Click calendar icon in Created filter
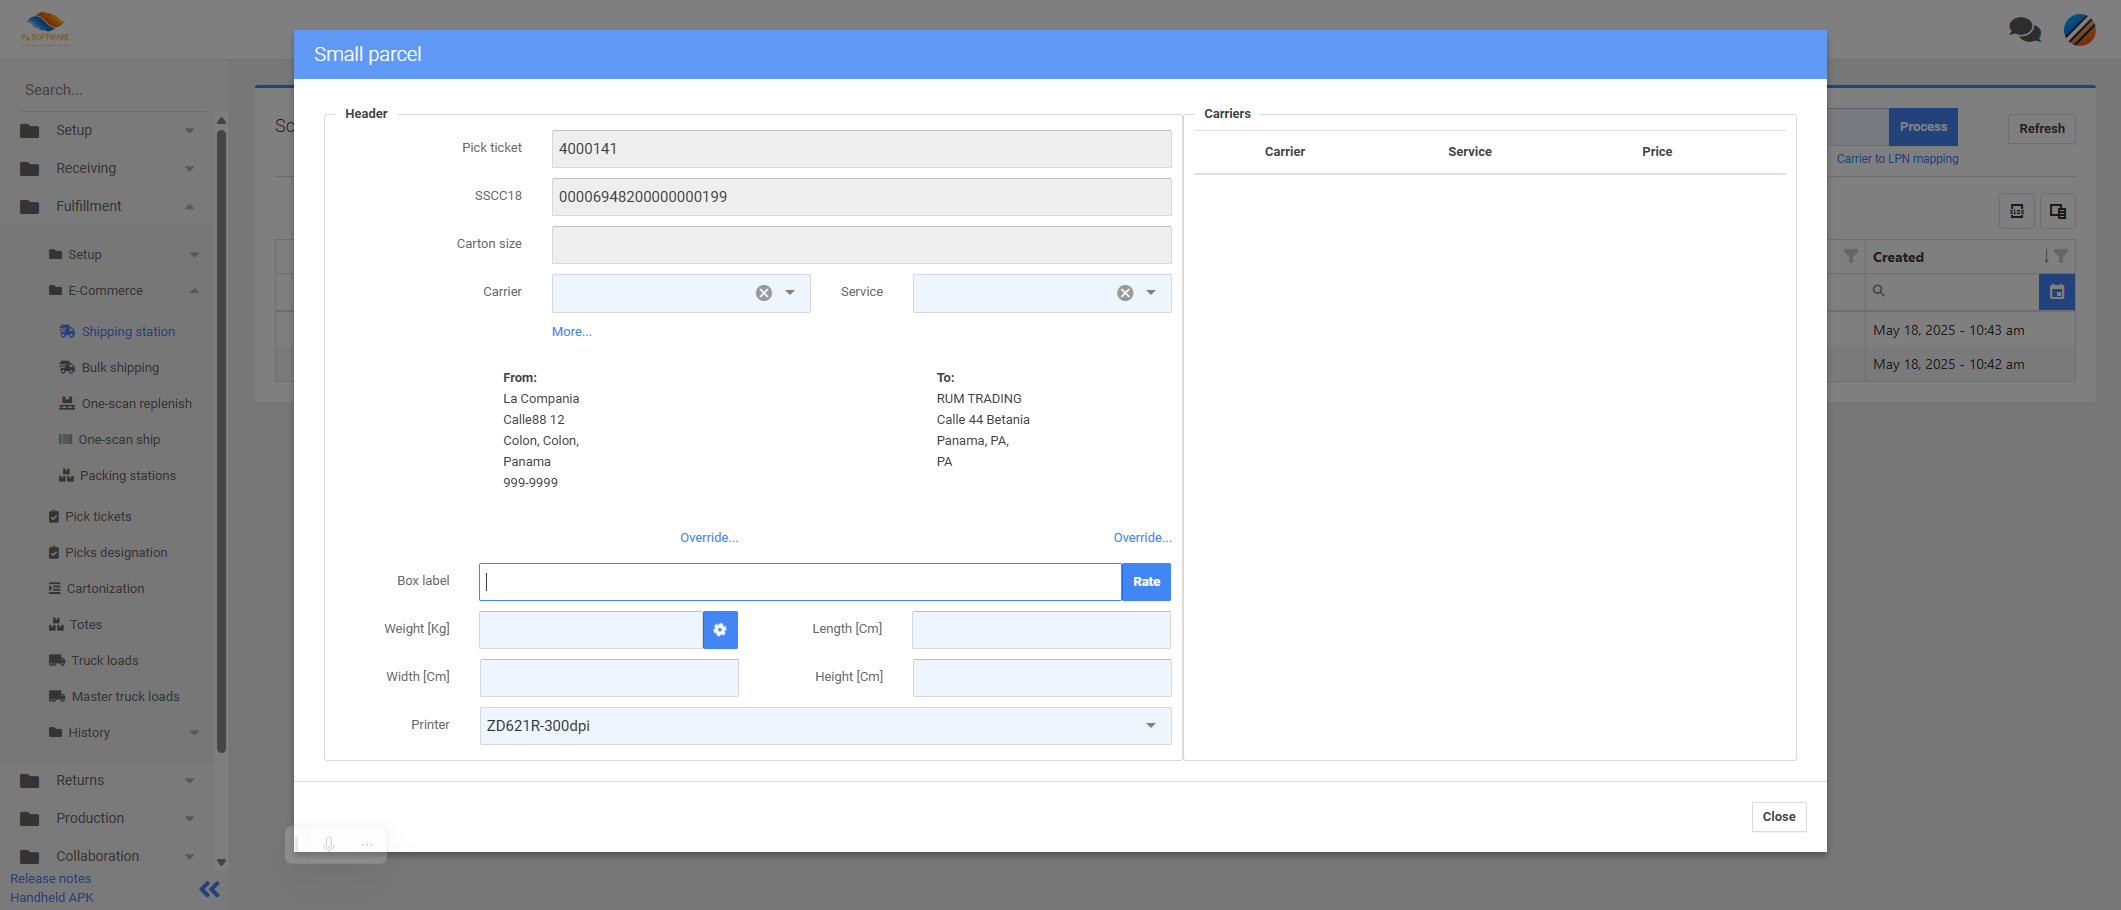 coord(2057,292)
